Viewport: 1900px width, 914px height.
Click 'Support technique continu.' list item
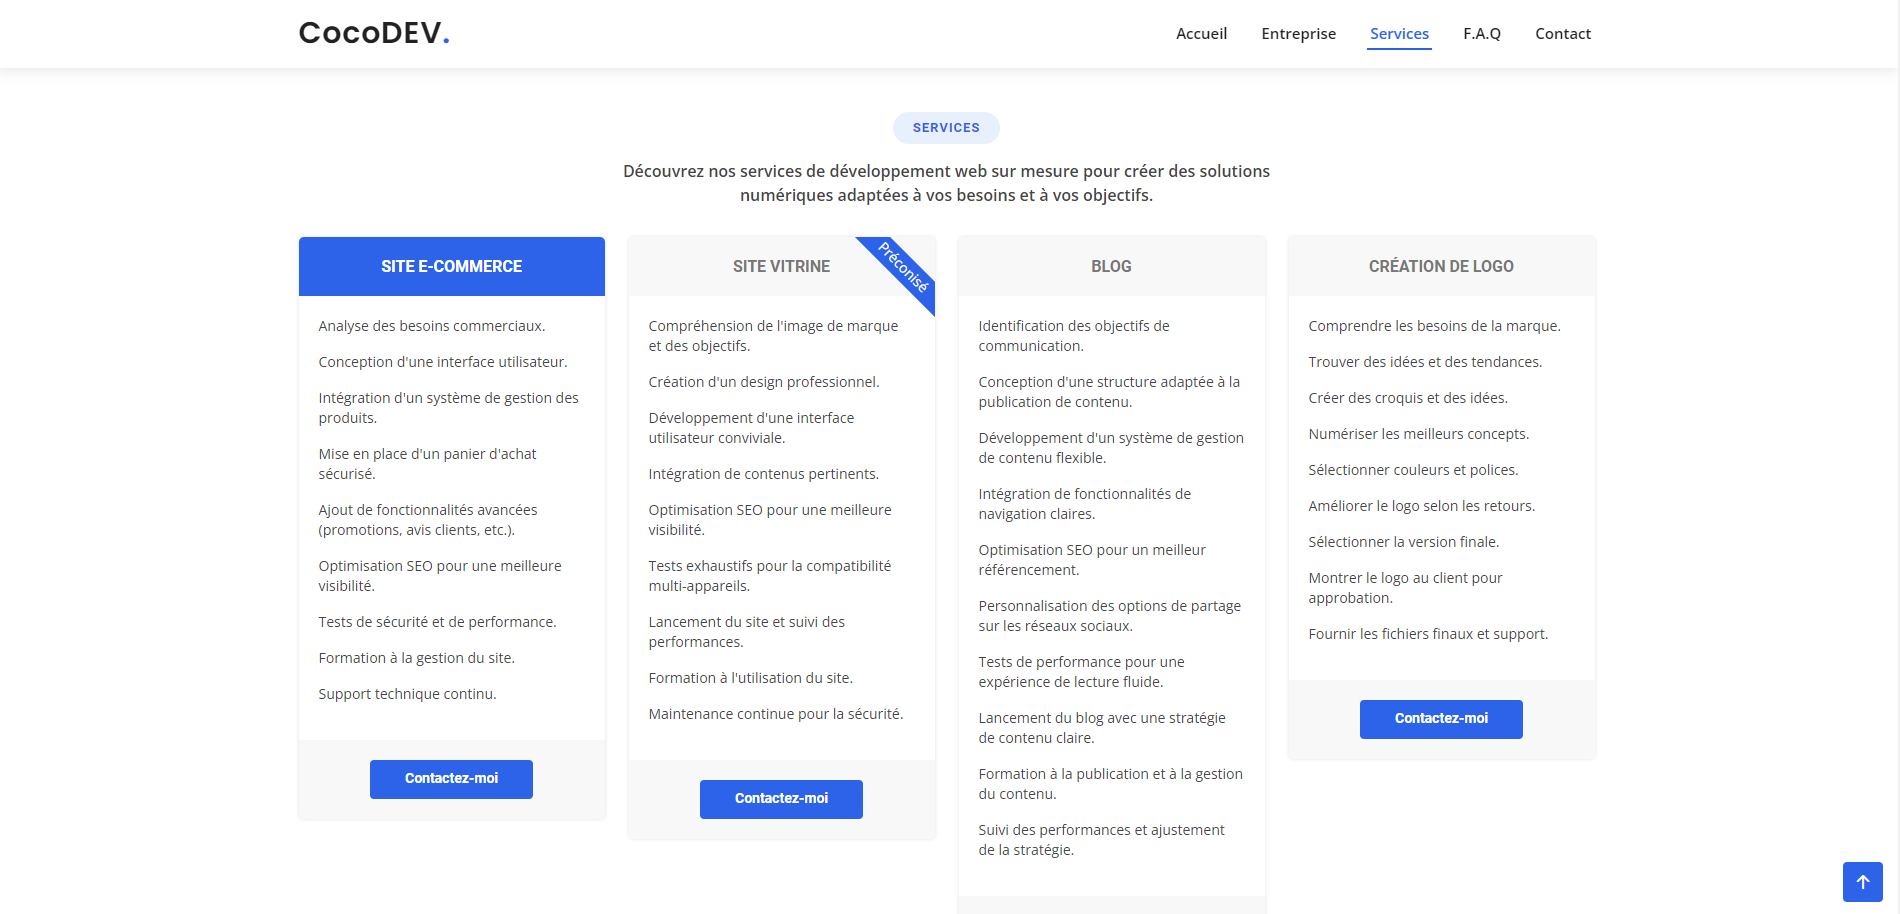tap(407, 694)
